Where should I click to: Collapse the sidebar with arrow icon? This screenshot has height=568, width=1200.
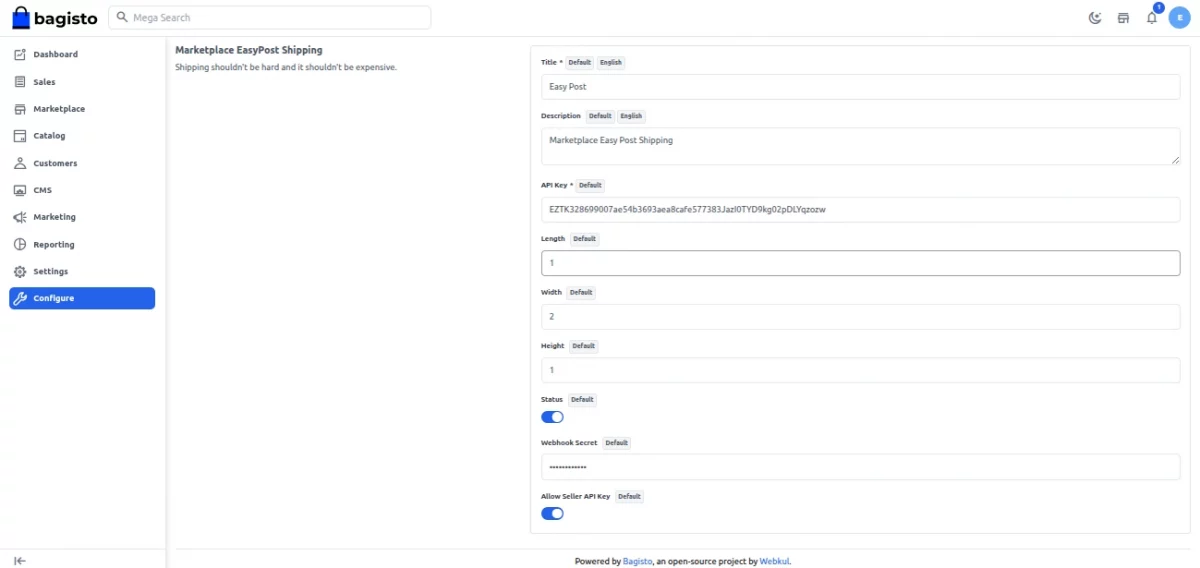click(20, 561)
